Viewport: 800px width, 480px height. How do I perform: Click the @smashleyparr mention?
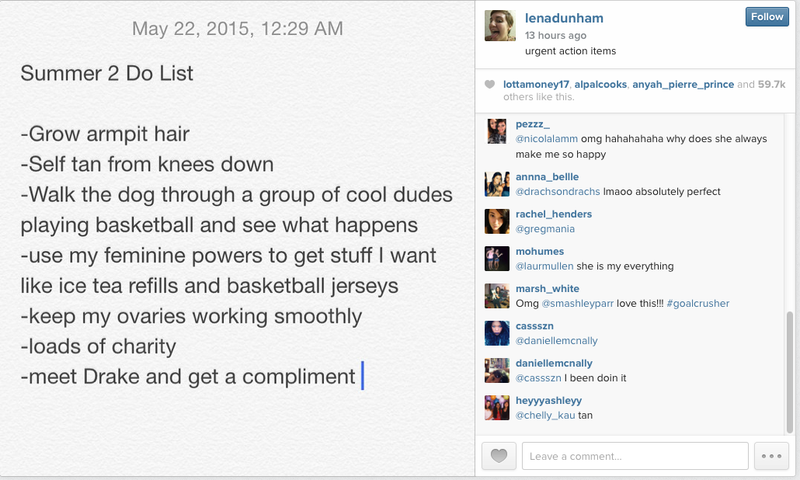tap(578, 303)
